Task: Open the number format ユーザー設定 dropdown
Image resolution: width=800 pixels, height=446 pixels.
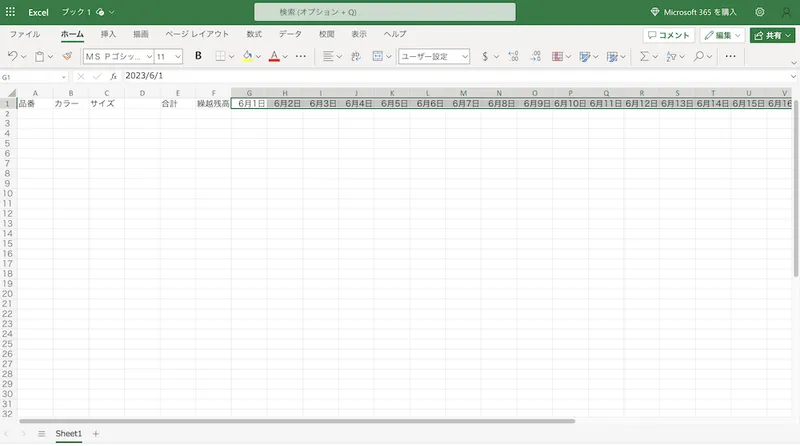Action: point(434,56)
